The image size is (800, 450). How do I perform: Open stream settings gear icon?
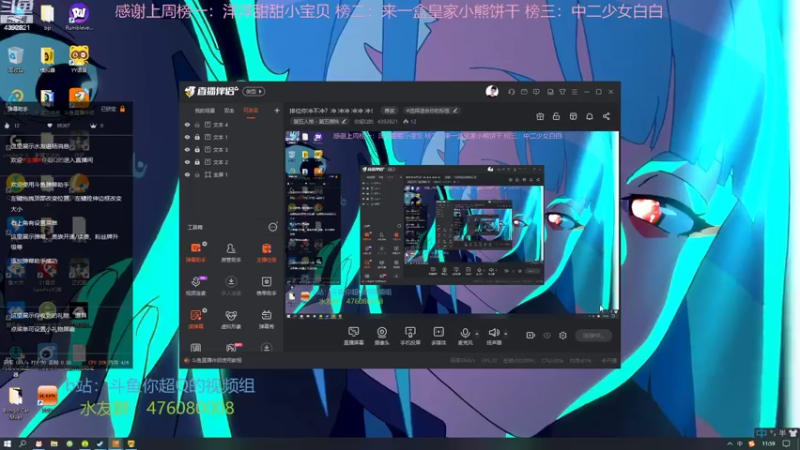tap(563, 335)
